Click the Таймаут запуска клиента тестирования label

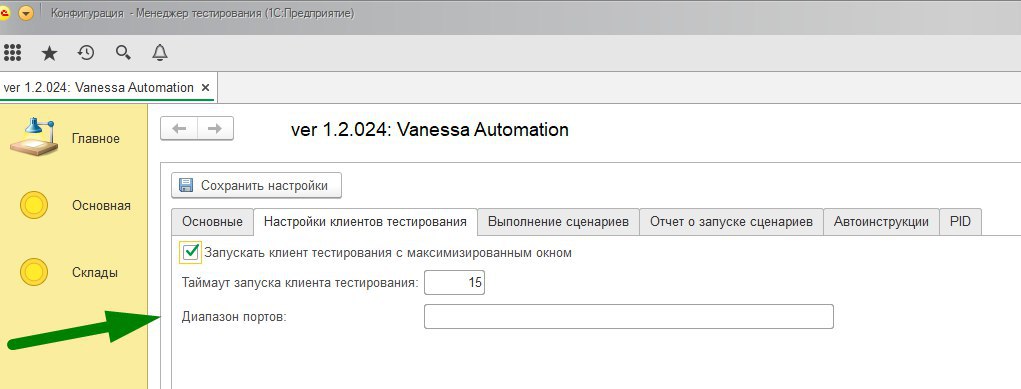point(300,283)
